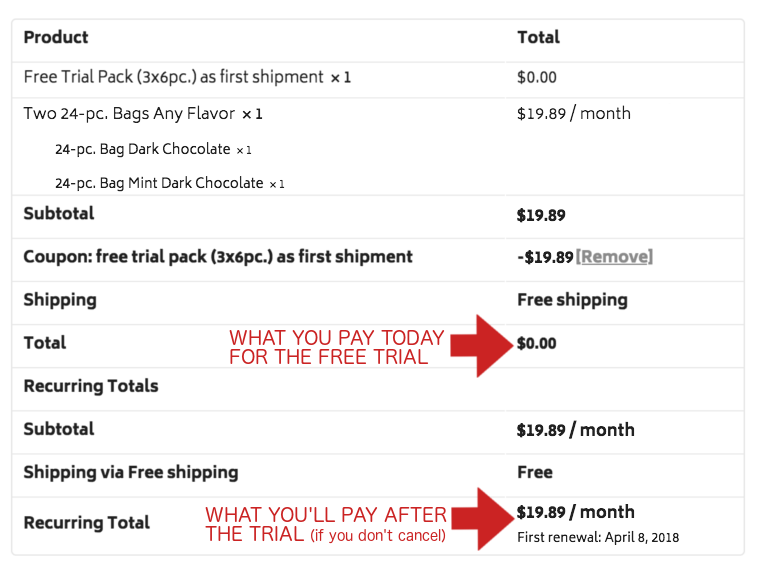This screenshot has height=568, width=757.
Task: Click Free Trial Pack first shipment item
Action: [187, 77]
